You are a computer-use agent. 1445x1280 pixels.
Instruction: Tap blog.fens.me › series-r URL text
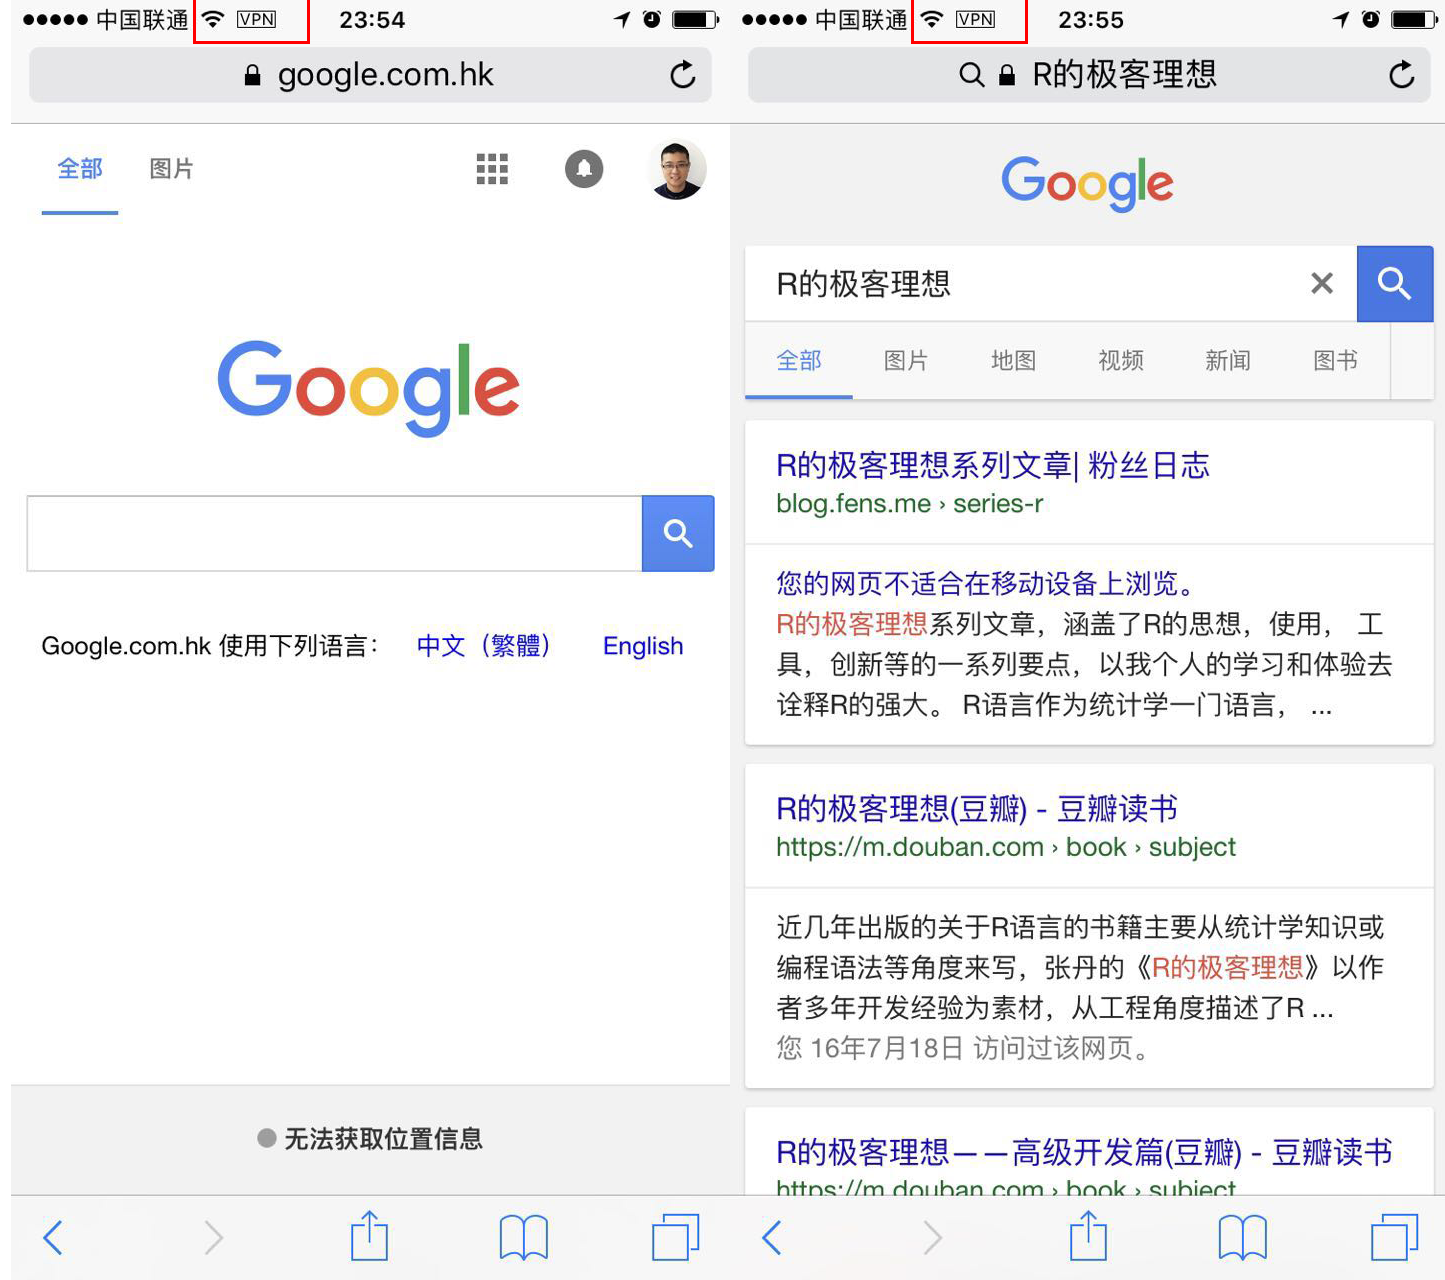(909, 504)
